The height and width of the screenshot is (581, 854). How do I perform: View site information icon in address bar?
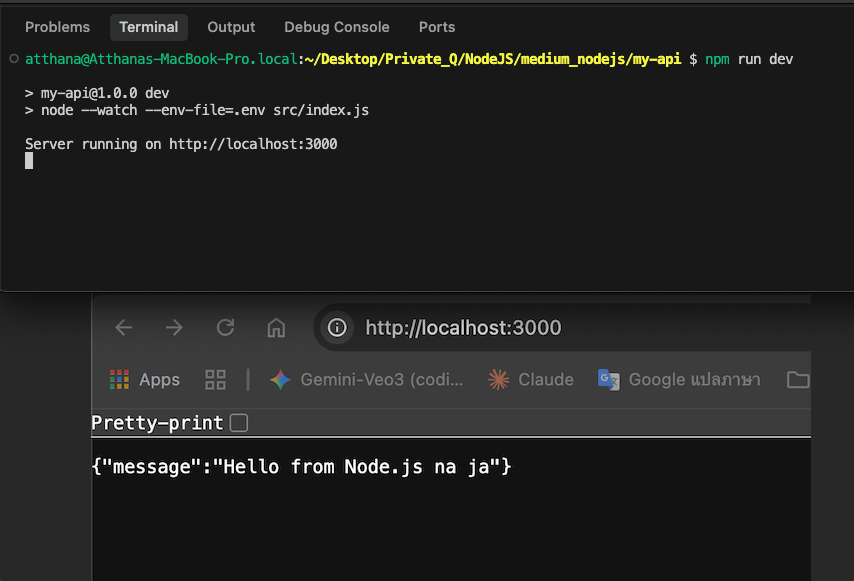(337, 328)
